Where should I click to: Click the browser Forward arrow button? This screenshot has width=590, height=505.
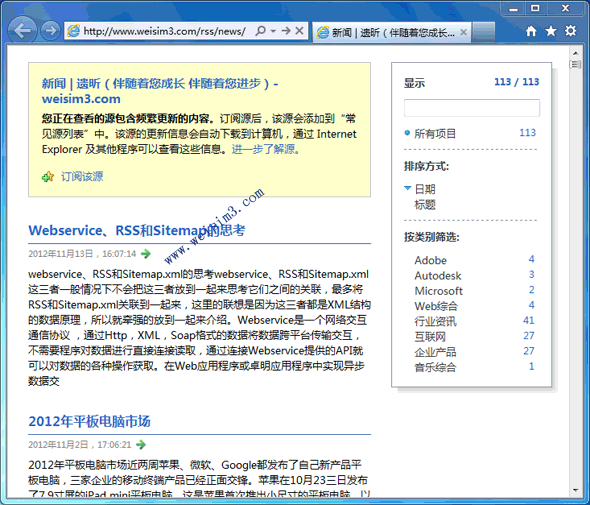tap(50, 30)
